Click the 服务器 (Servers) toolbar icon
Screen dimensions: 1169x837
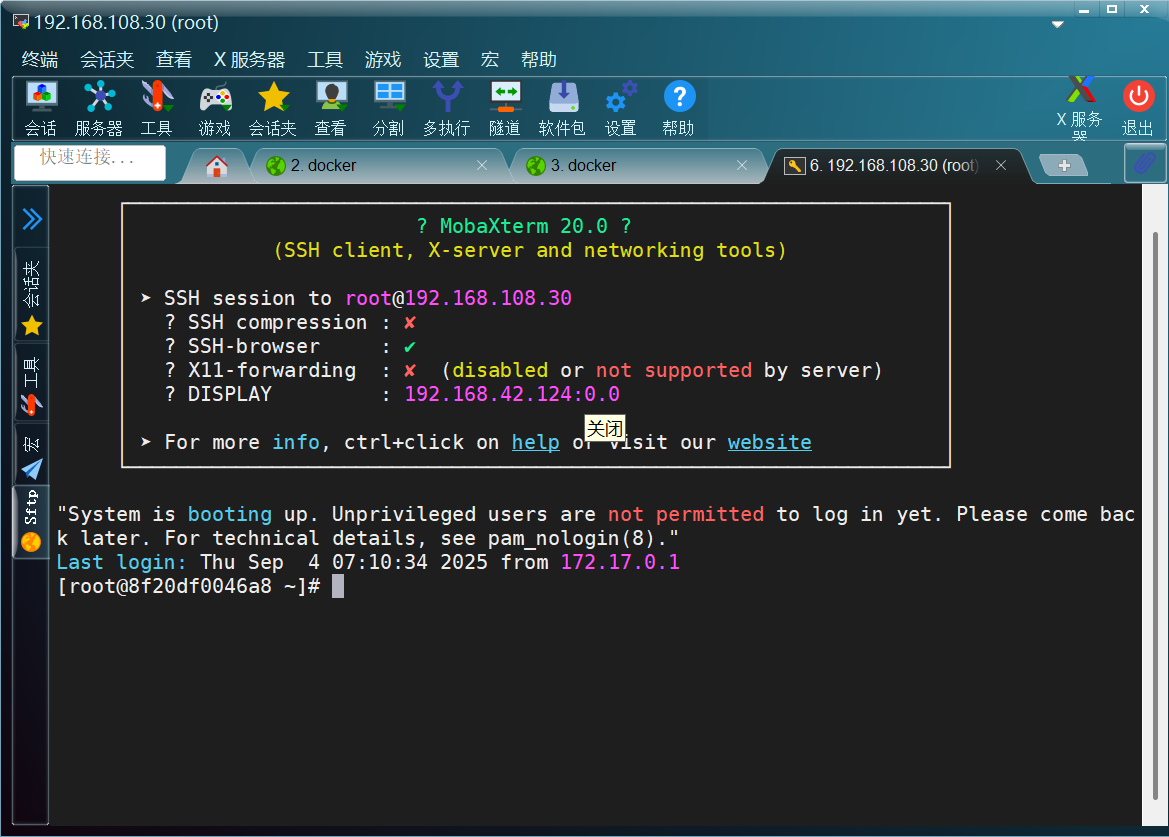pyautogui.click(x=98, y=109)
